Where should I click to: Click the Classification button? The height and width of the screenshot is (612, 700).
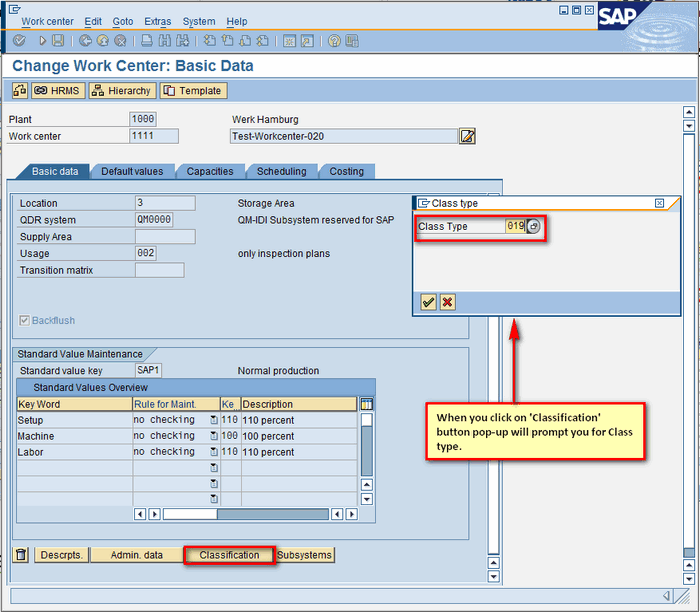tap(229, 555)
